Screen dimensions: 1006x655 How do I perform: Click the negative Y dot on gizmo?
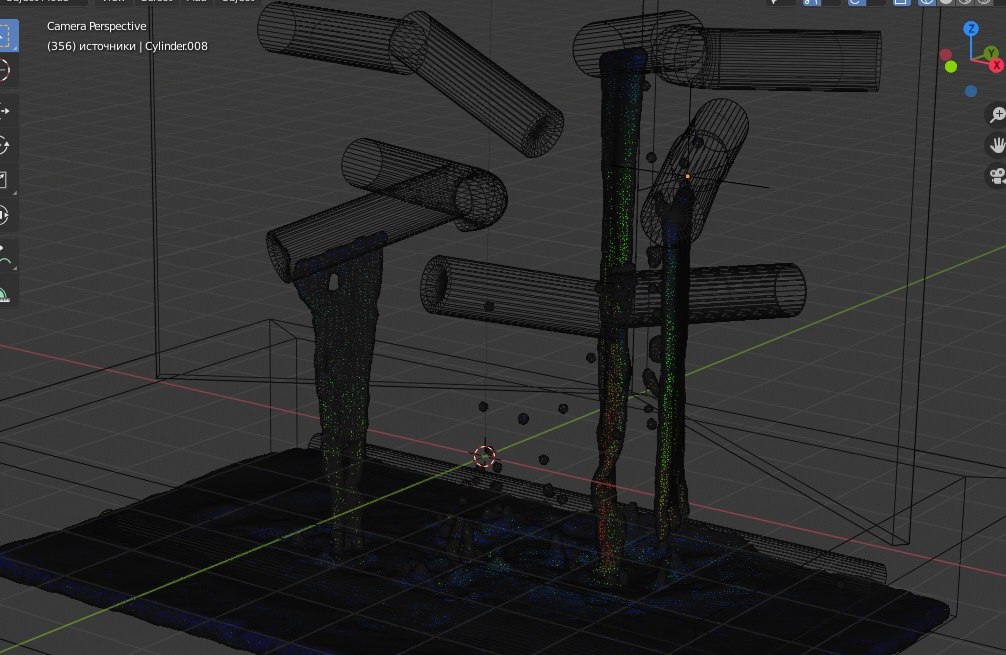951,66
